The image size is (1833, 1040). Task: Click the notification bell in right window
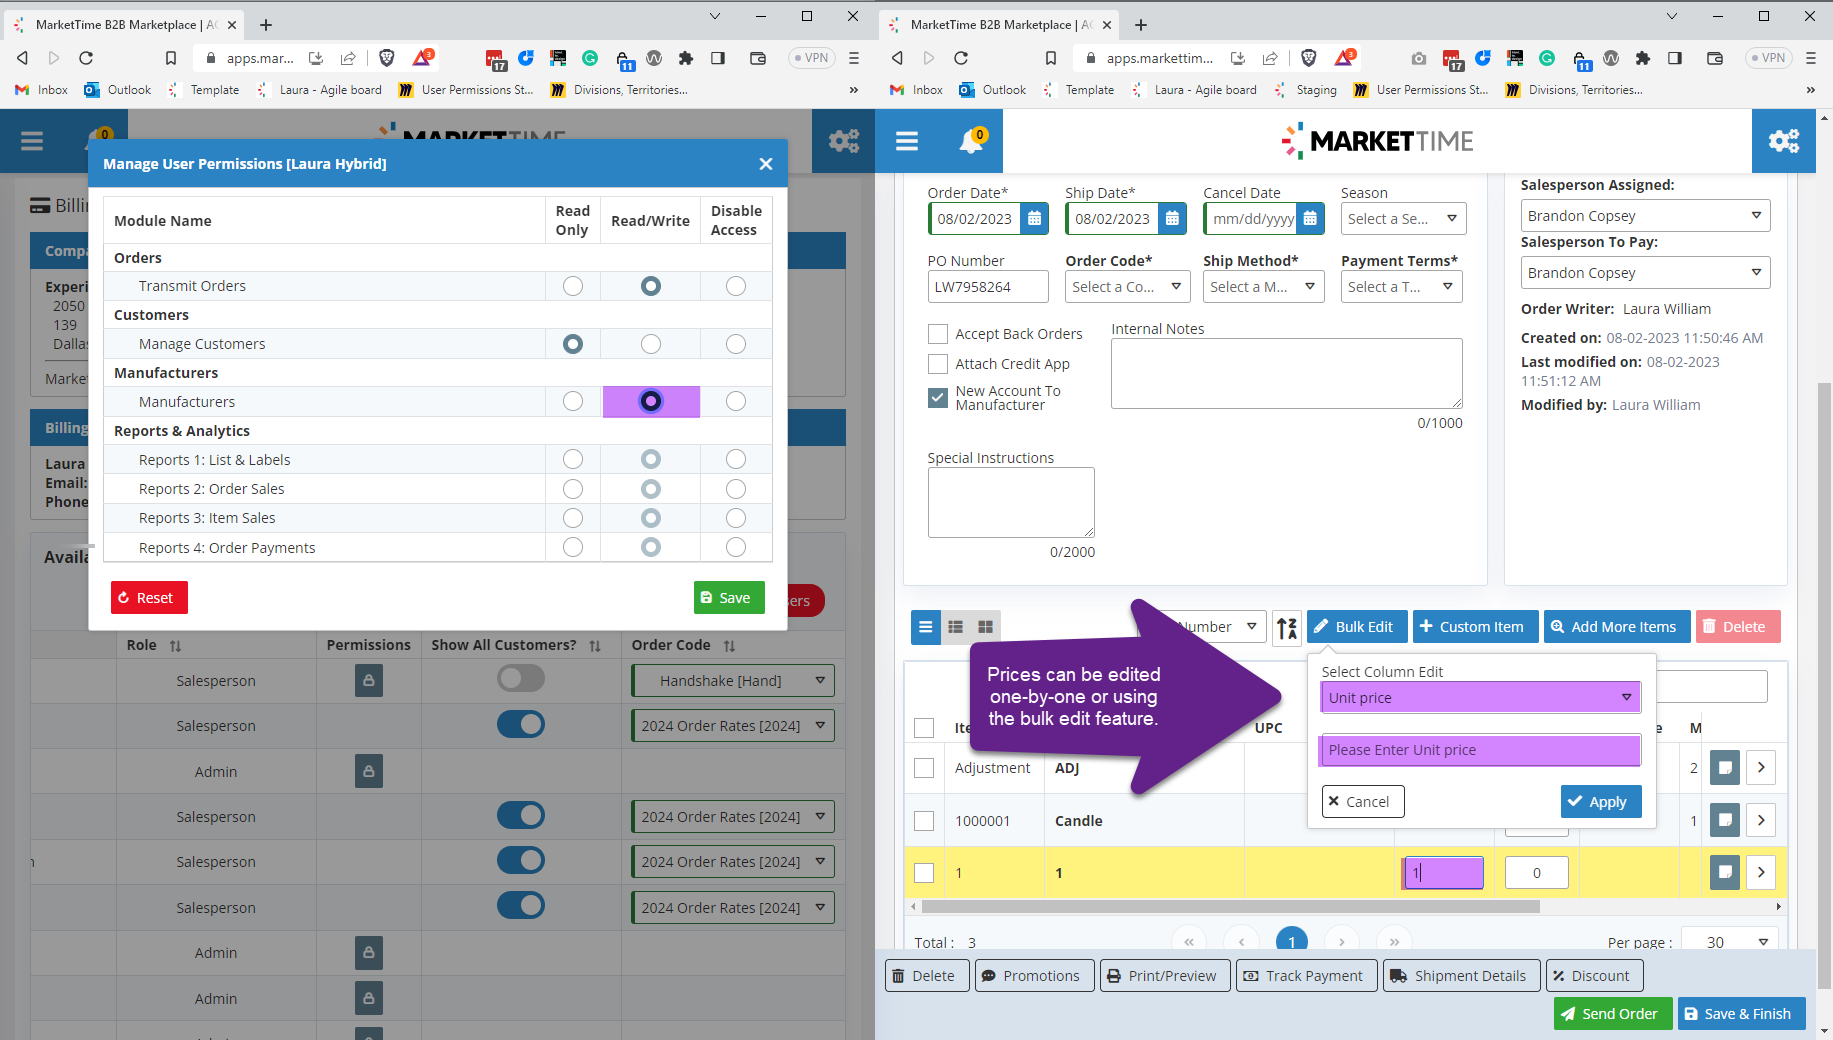(x=971, y=141)
